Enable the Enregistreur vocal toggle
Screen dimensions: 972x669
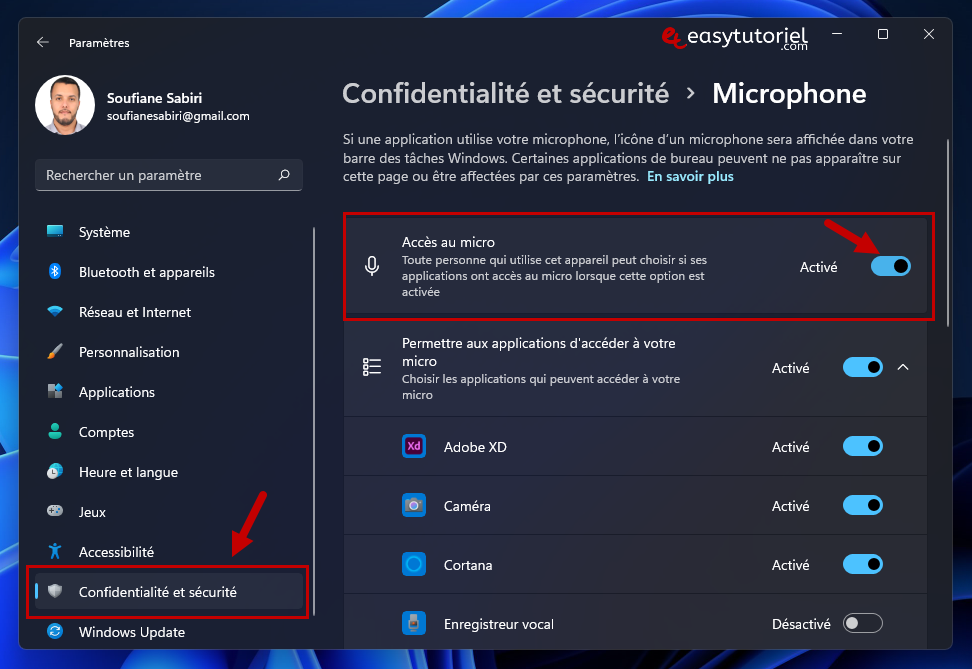click(x=862, y=623)
